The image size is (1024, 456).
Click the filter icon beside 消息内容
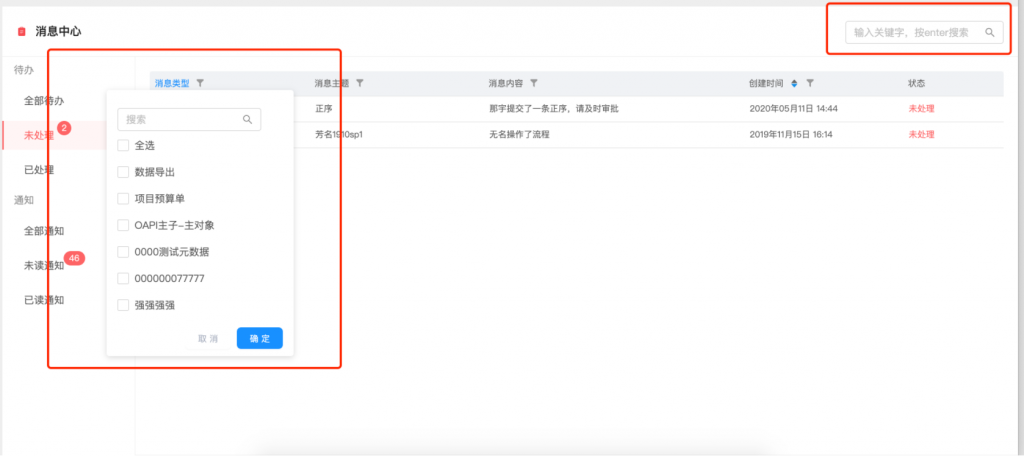[x=534, y=83]
